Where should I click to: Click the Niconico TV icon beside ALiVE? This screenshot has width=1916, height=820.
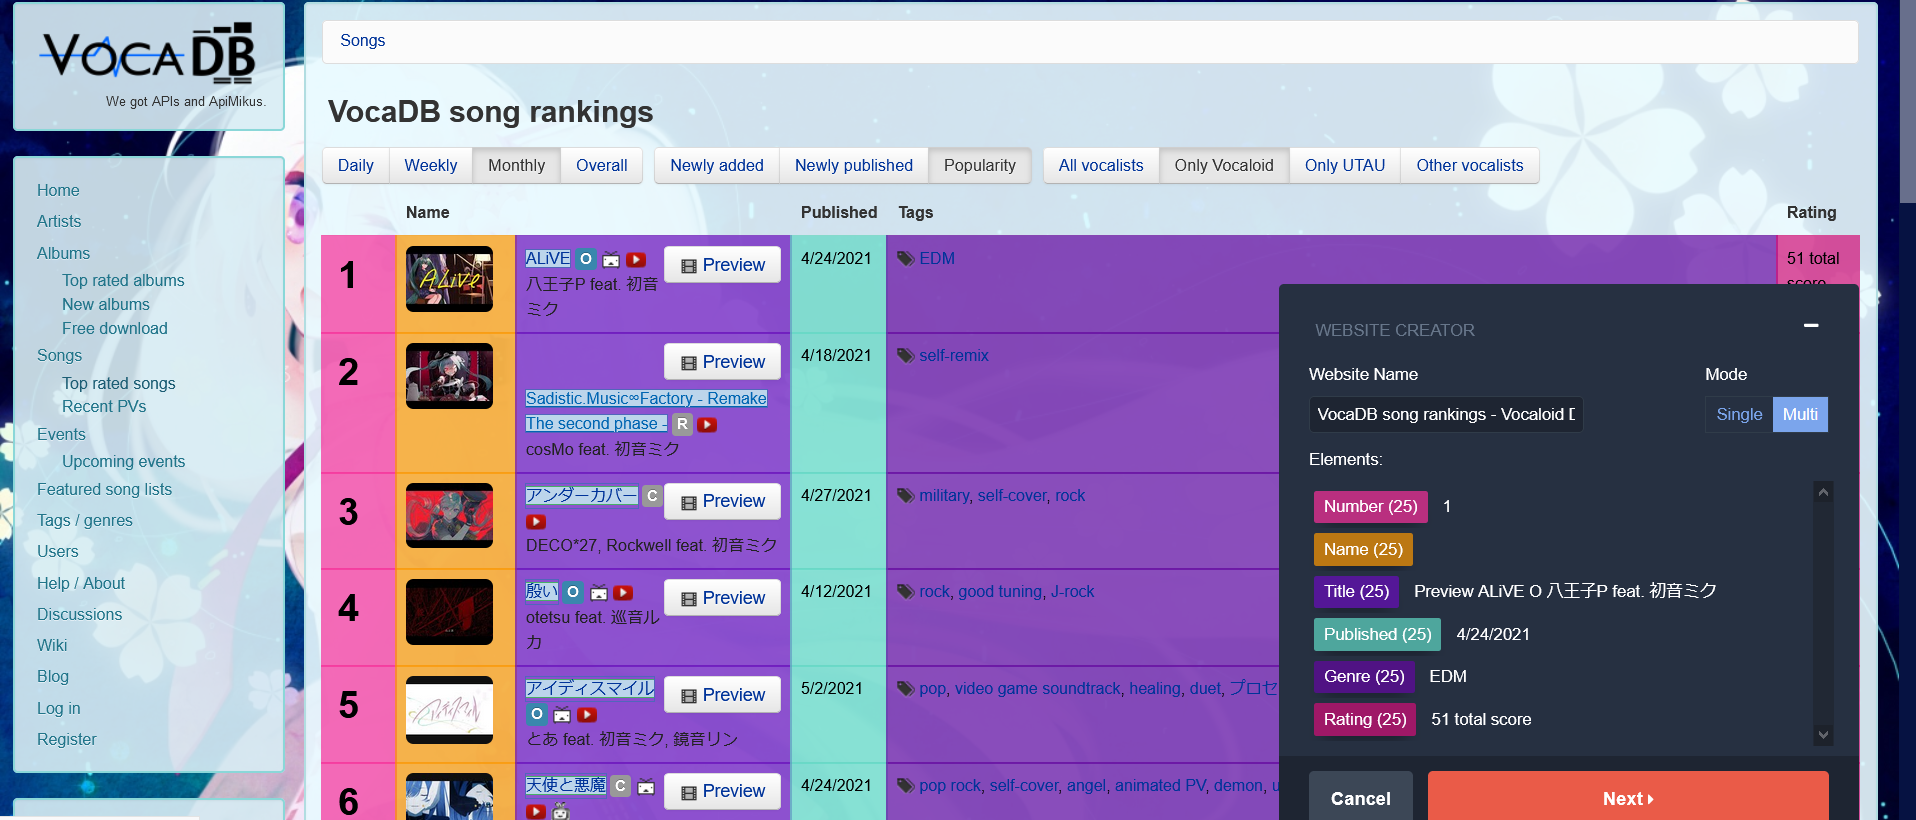tap(611, 260)
